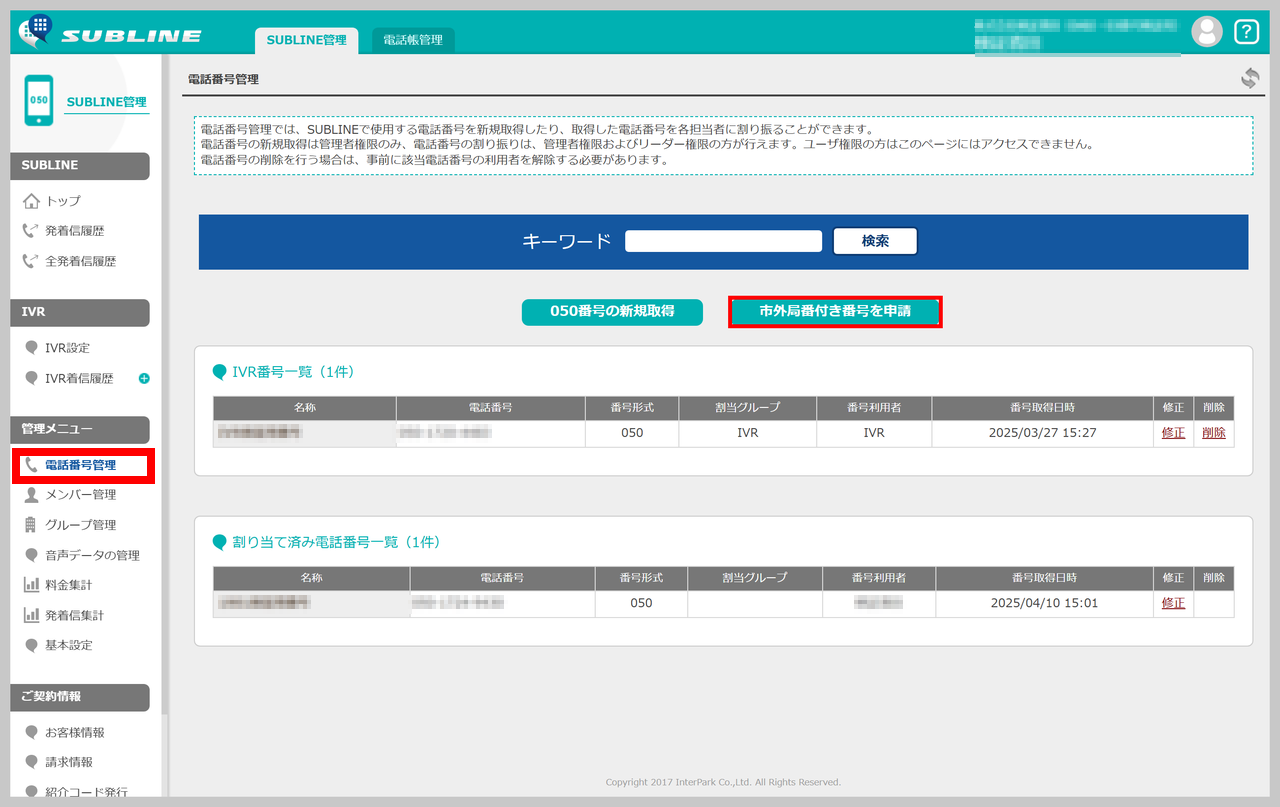1280x807 pixels.
Task: Click the building icon beside グループ管理
Action: pos(31,525)
